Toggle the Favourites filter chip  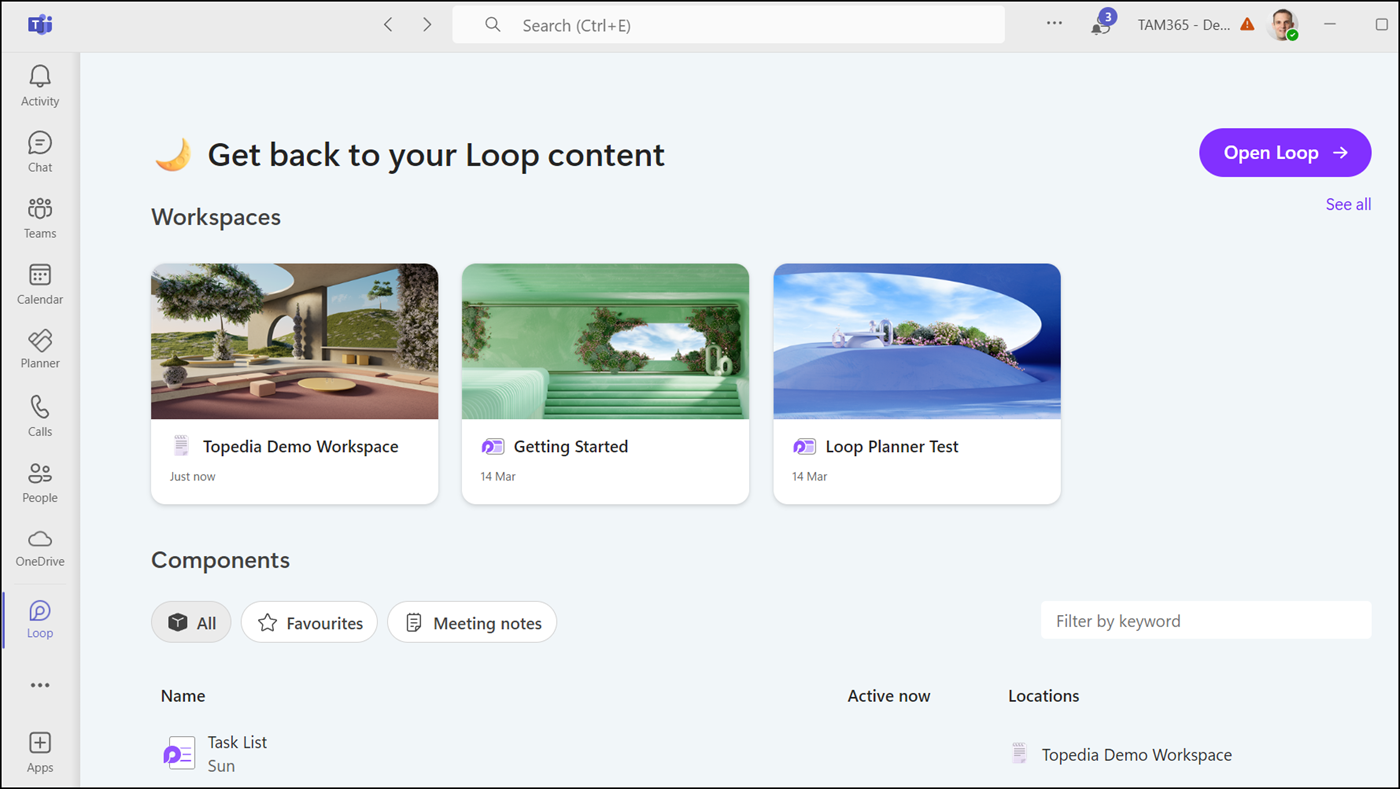pos(309,623)
